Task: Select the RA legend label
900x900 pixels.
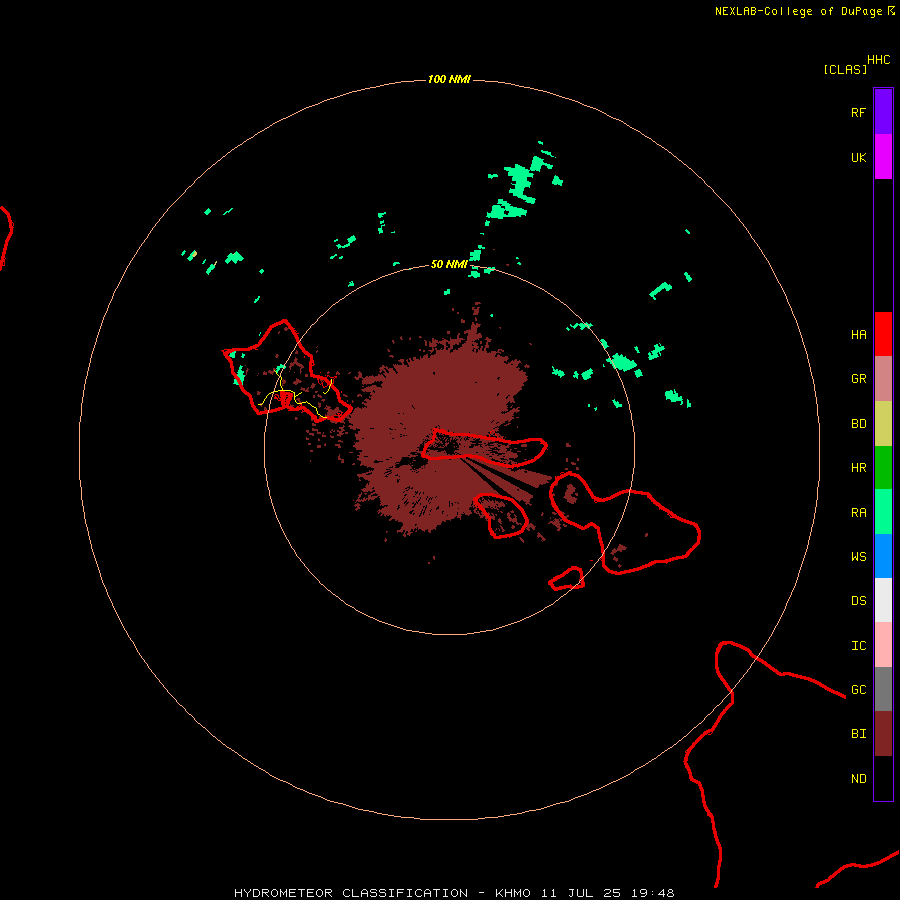Action: 858,513
